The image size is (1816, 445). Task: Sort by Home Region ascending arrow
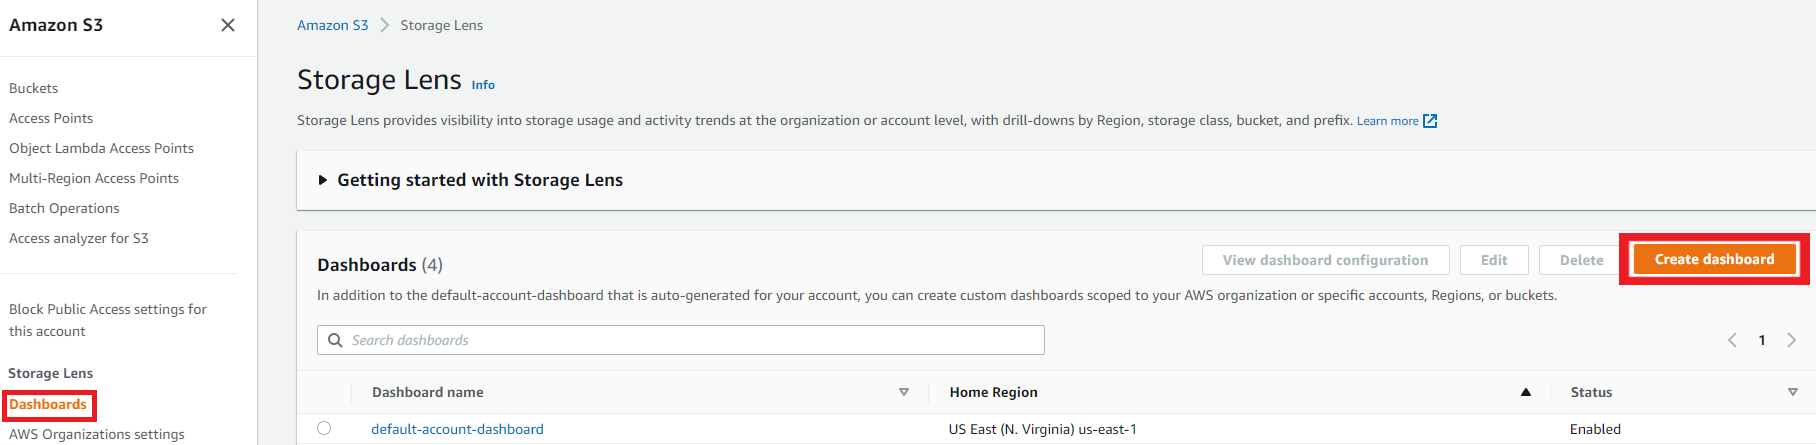1525,392
